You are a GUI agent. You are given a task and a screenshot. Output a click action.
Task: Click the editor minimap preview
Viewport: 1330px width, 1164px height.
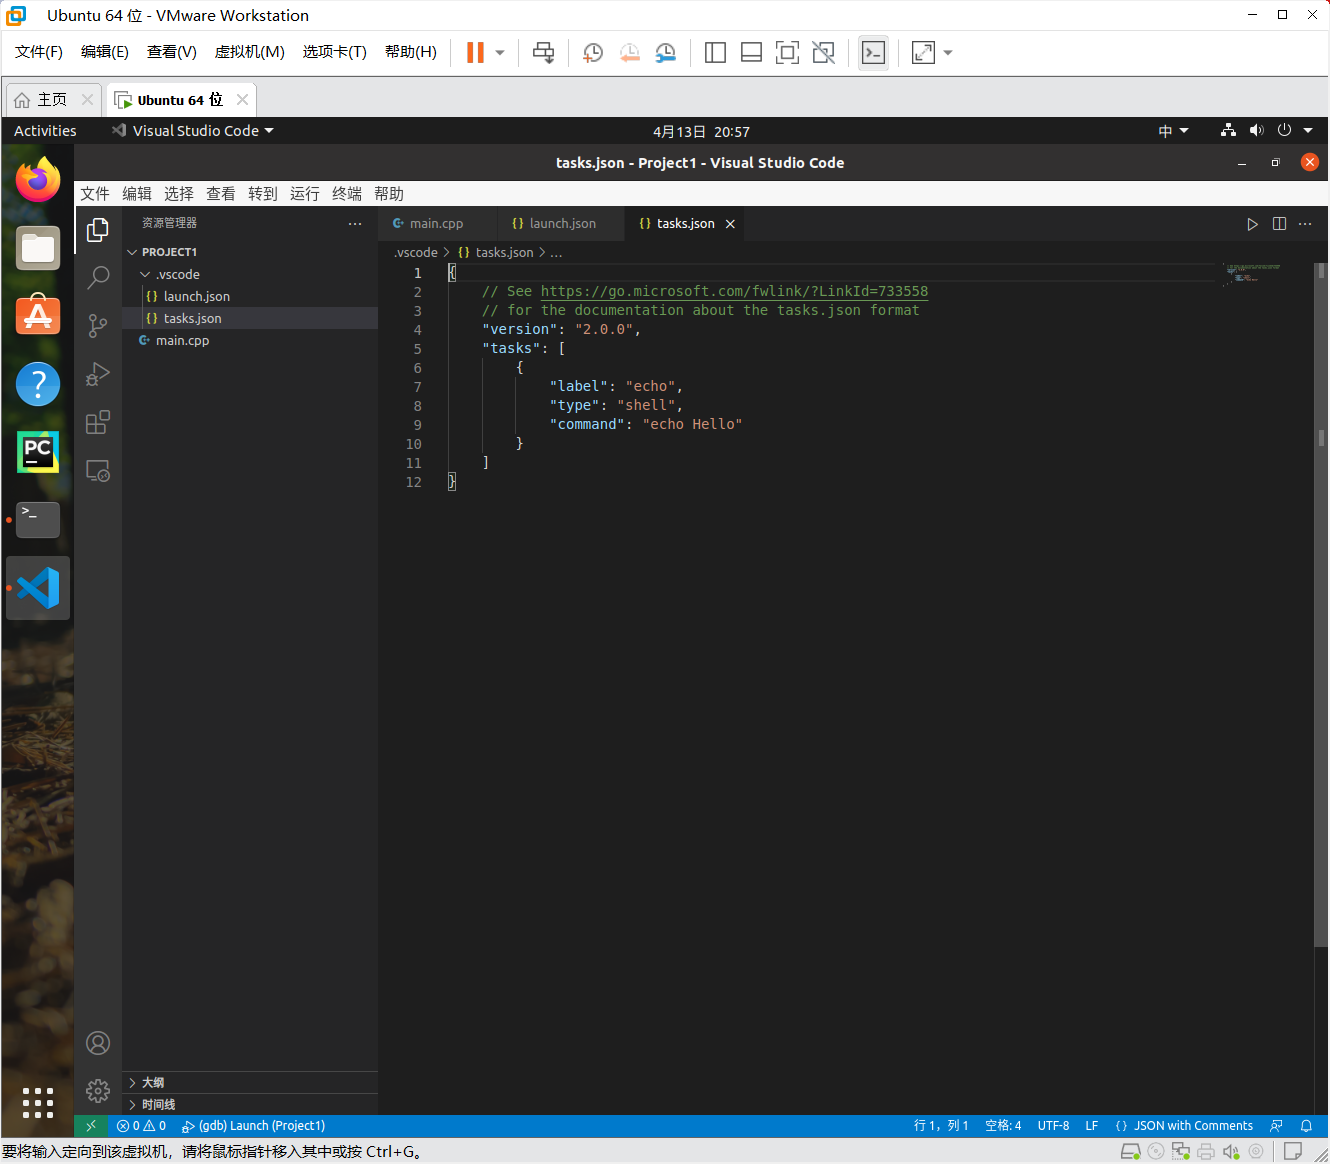click(x=1253, y=274)
